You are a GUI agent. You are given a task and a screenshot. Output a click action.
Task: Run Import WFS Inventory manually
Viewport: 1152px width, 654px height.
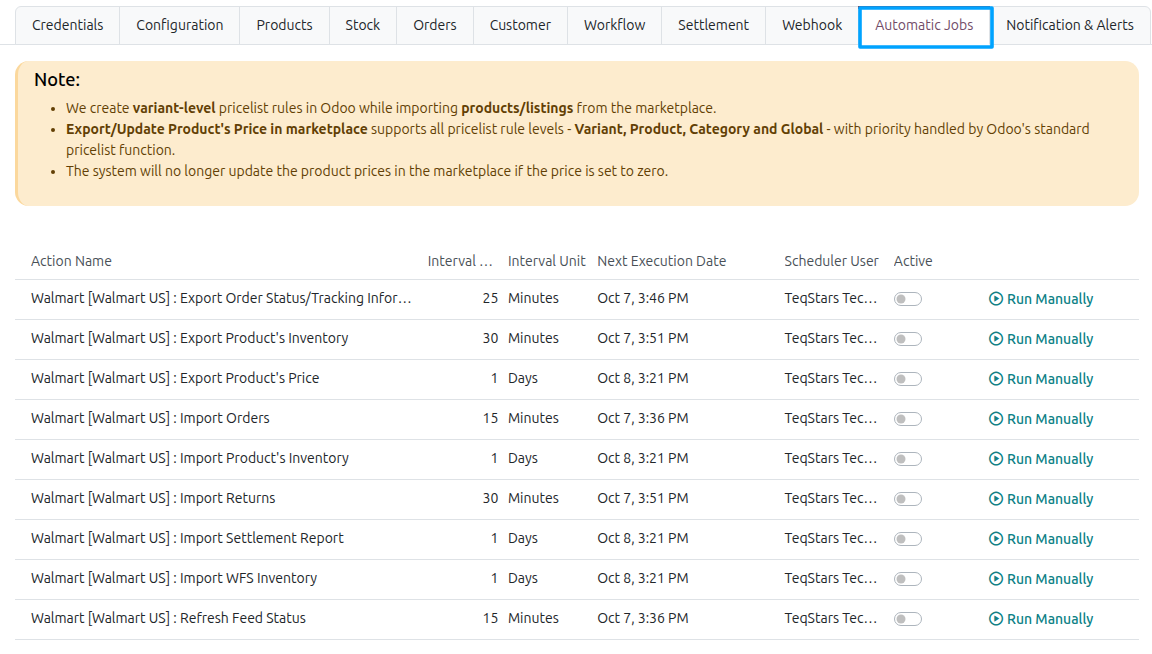click(x=1041, y=579)
